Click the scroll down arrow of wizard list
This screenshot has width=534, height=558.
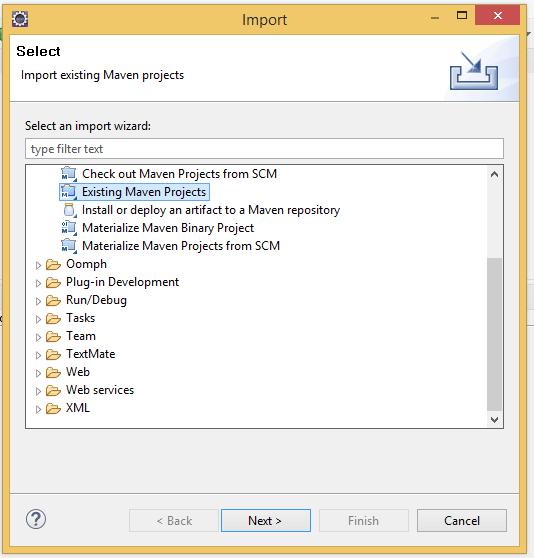tap(494, 420)
